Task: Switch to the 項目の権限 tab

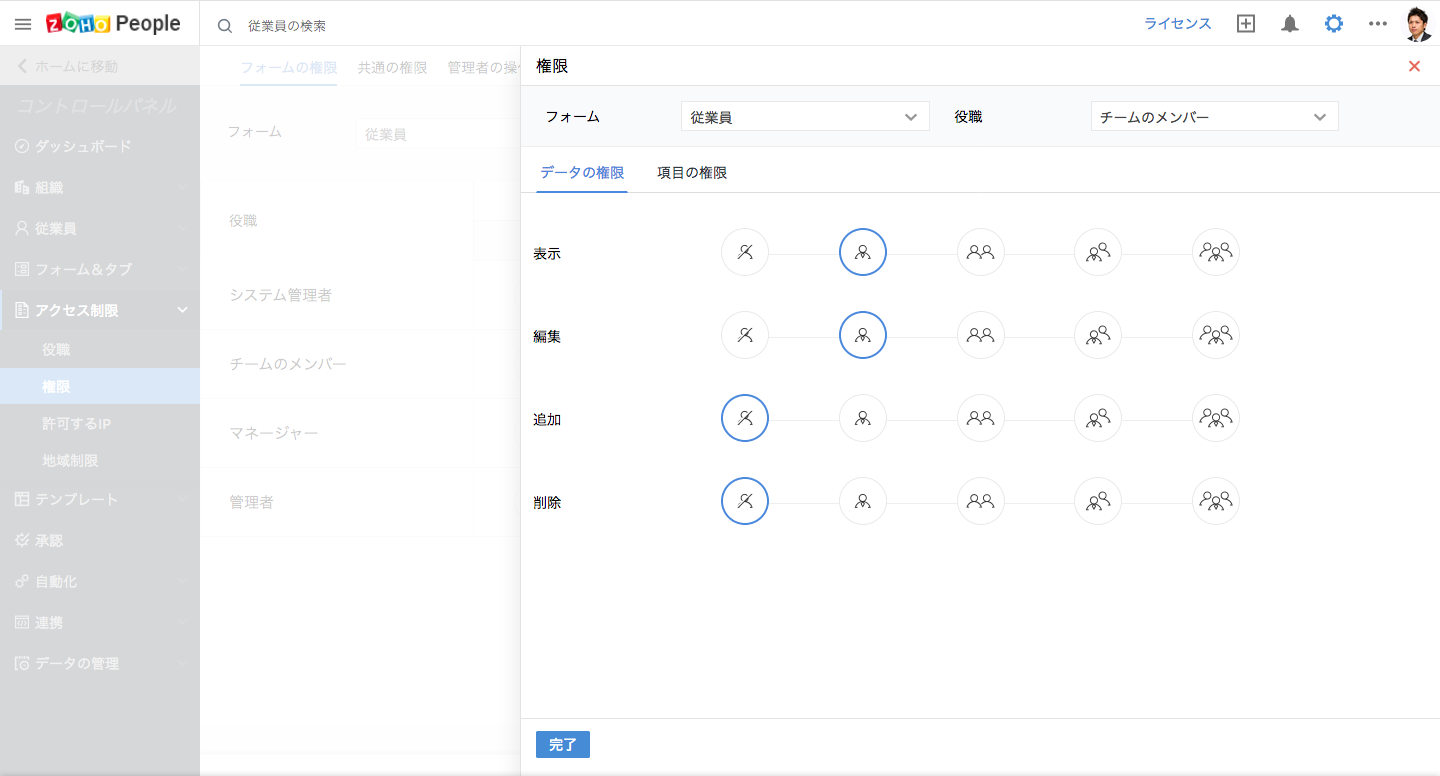Action: point(692,173)
